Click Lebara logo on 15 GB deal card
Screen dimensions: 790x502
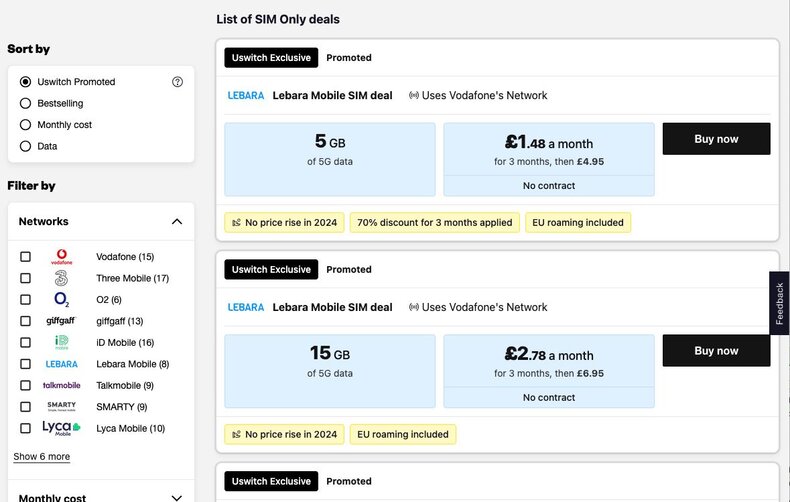[x=246, y=307]
